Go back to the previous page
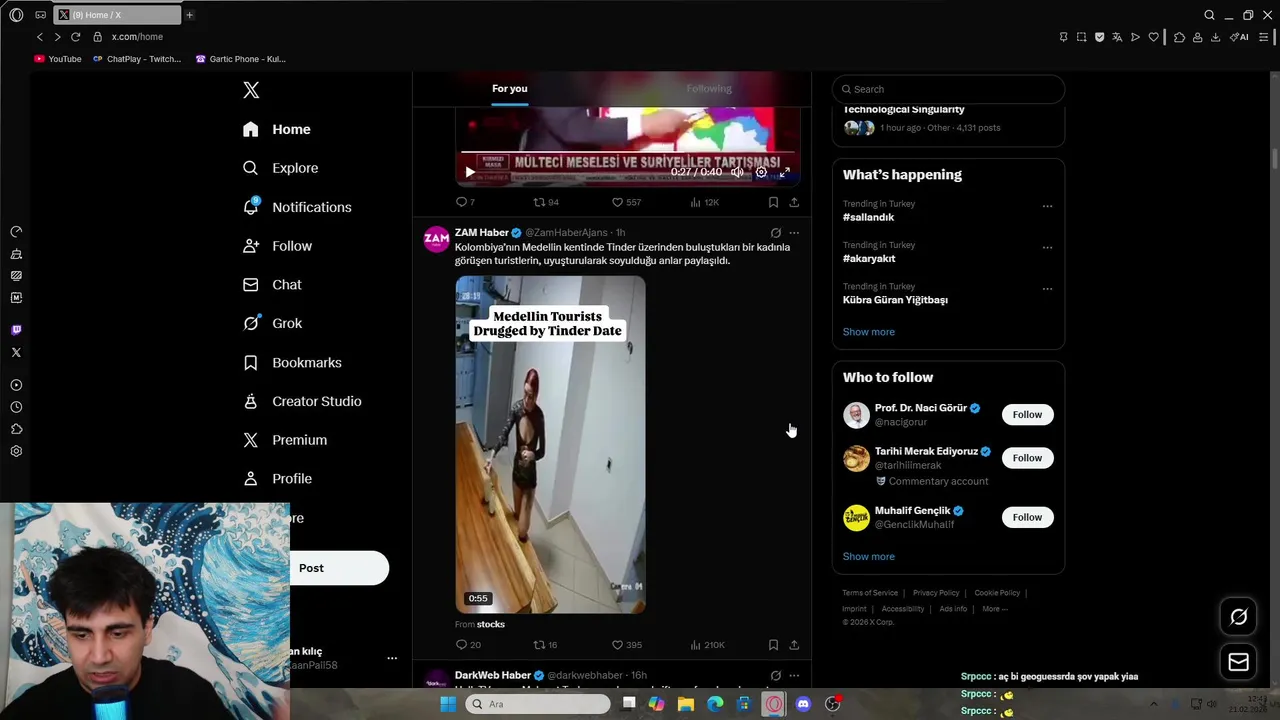Image resolution: width=1280 pixels, height=720 pixels. click(x=40, y=37)
